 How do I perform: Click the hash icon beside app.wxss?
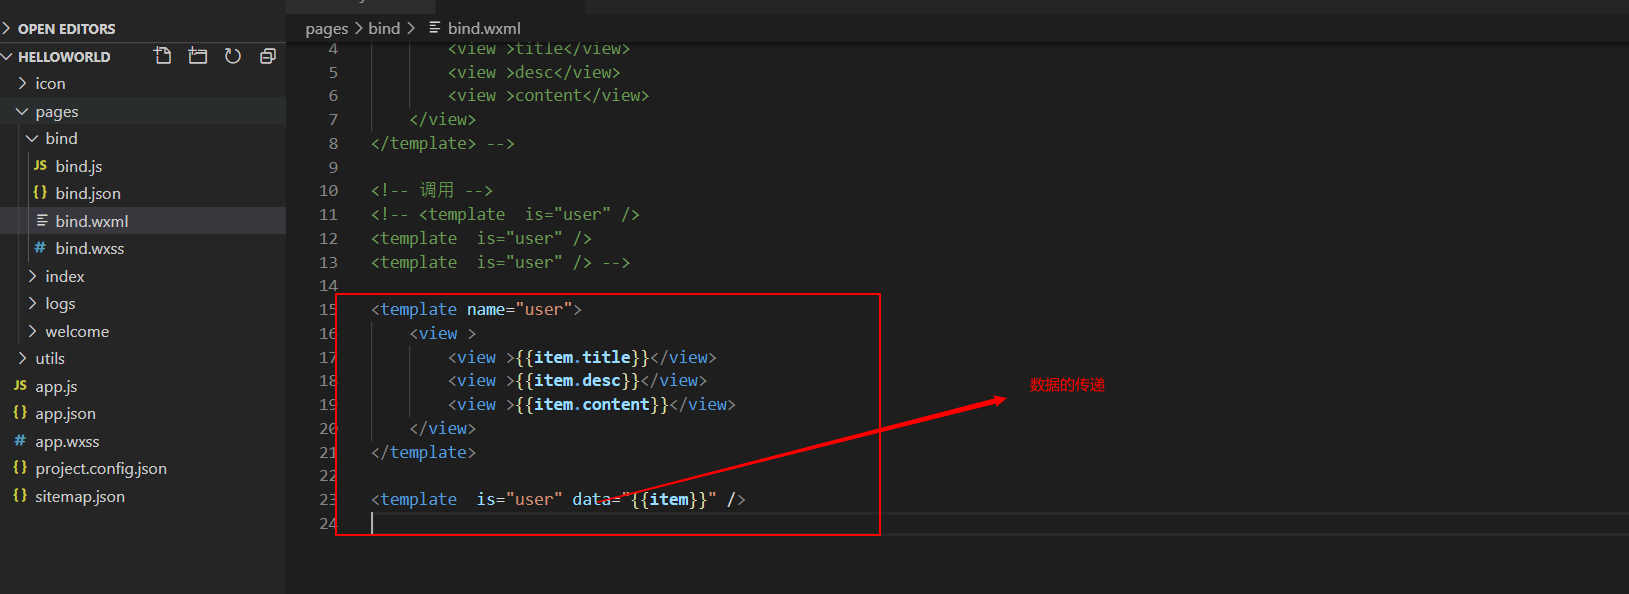20,440
